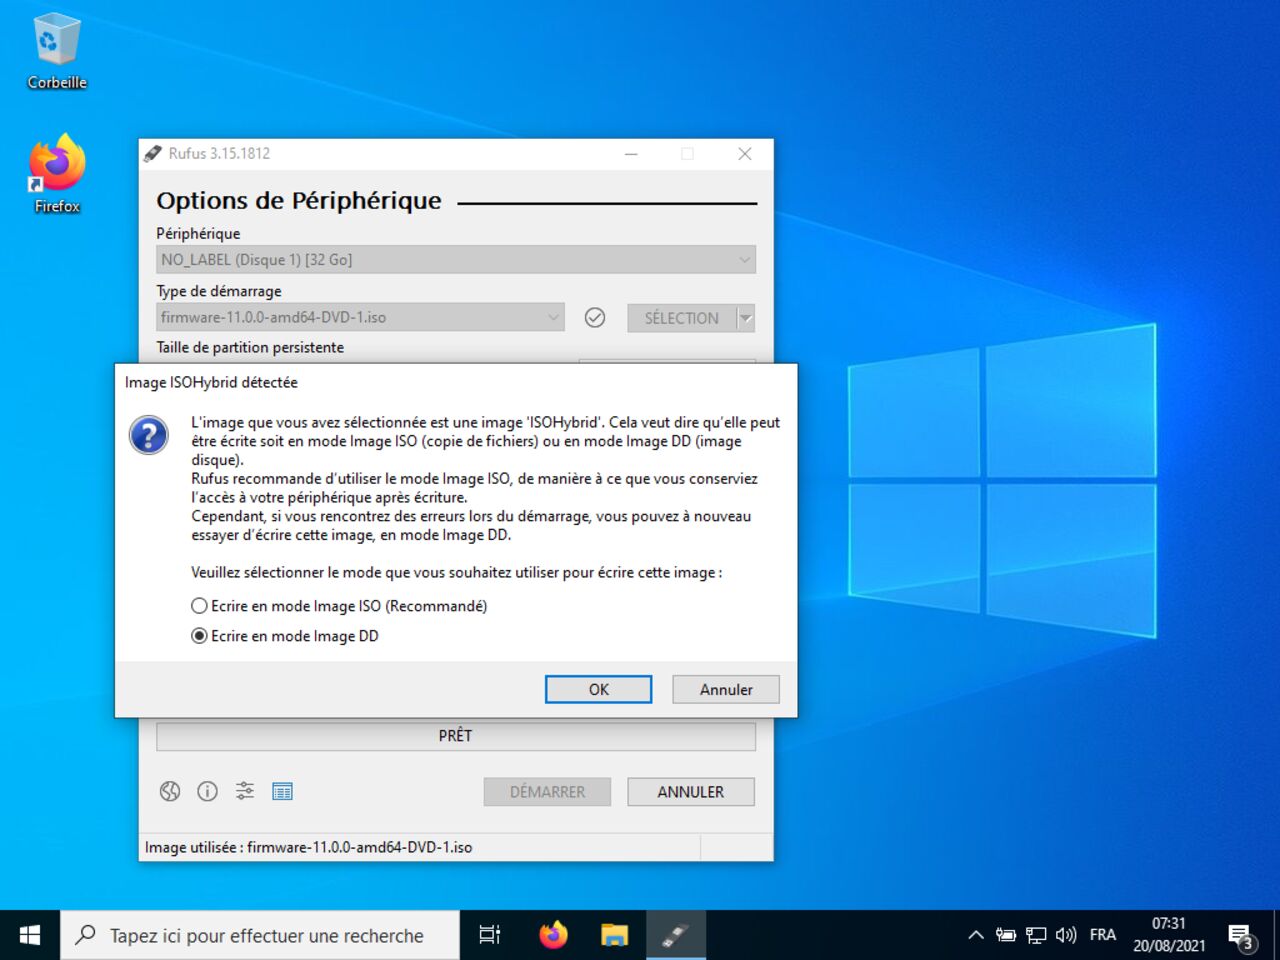Click the battery tray icon
The width and height of the screenshot is (1280, 960).
pos(1006,935)
